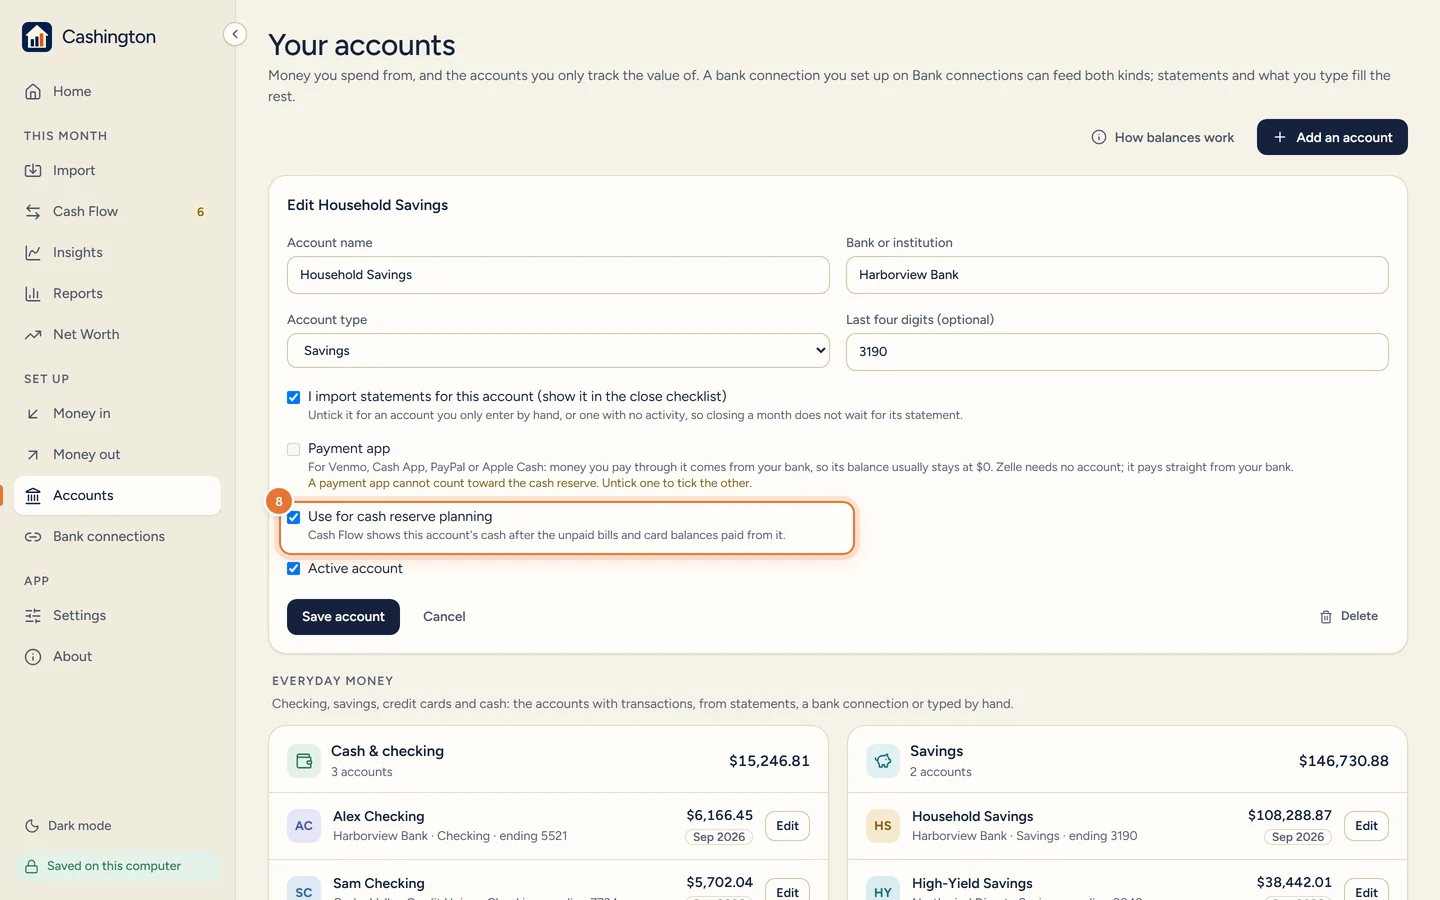Click the Cashington logo icon

(37, 37)
